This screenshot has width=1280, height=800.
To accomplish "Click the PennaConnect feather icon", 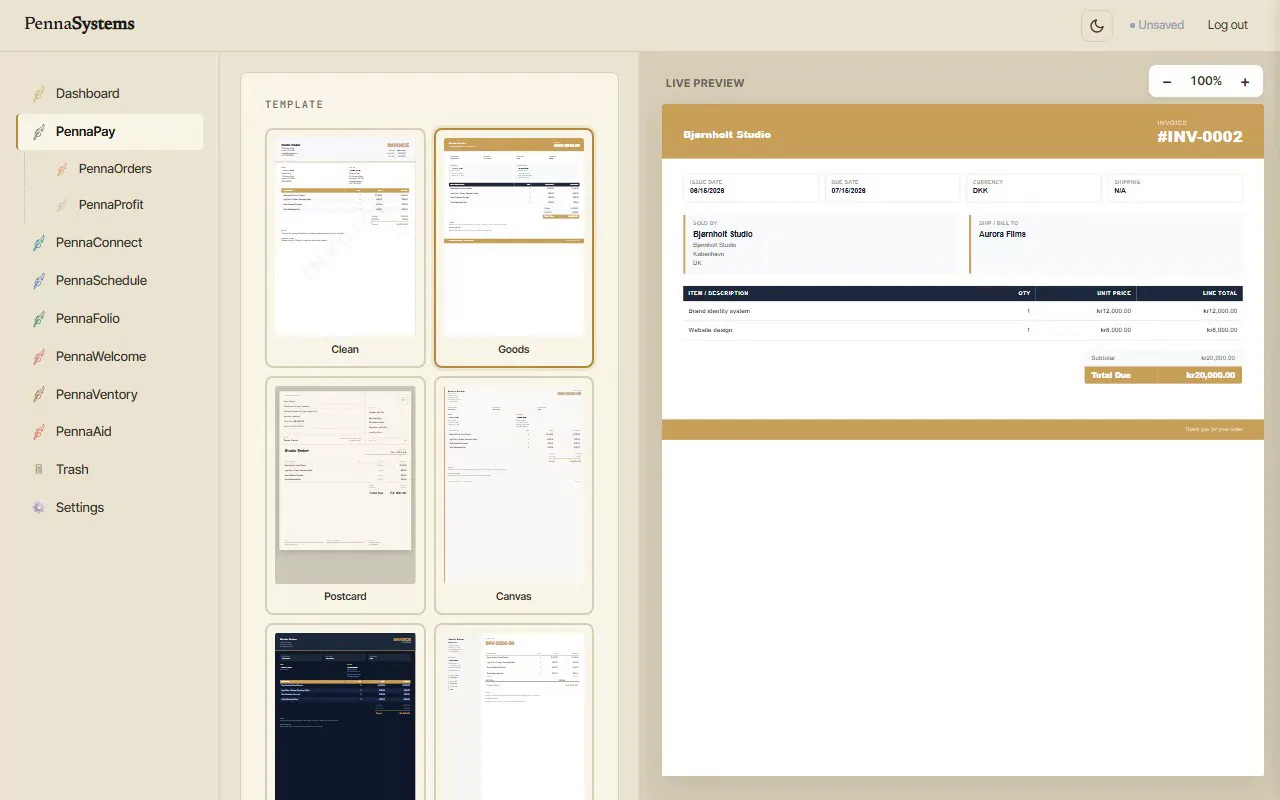I will point(38,243).
